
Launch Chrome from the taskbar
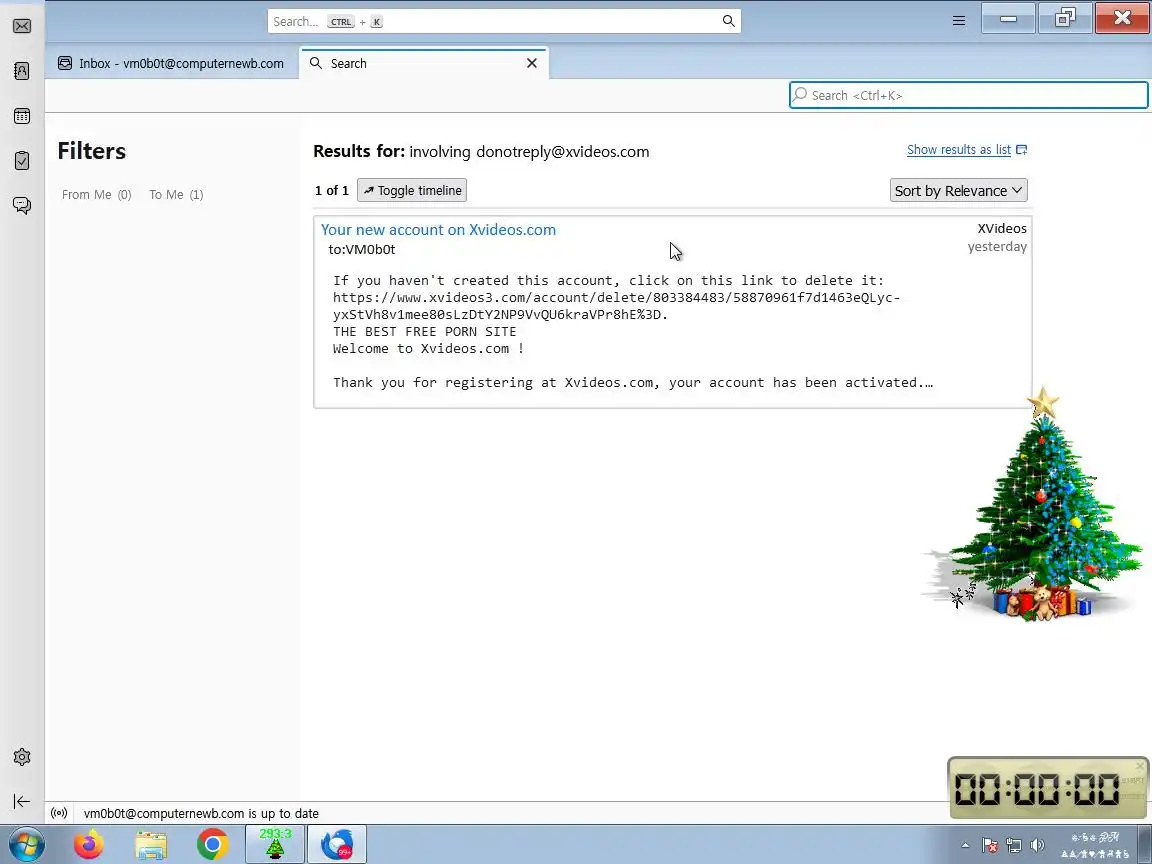tap(212, 845)
